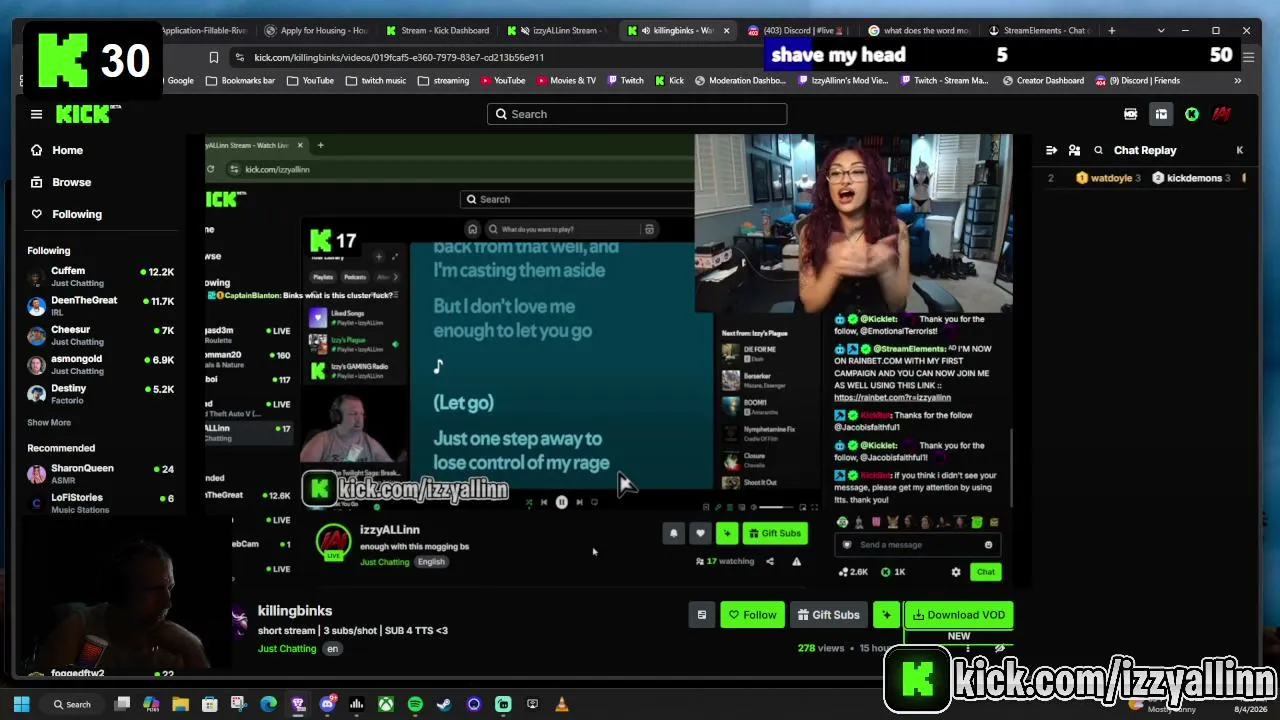Open Steam from the taskbar

[444, 704]
